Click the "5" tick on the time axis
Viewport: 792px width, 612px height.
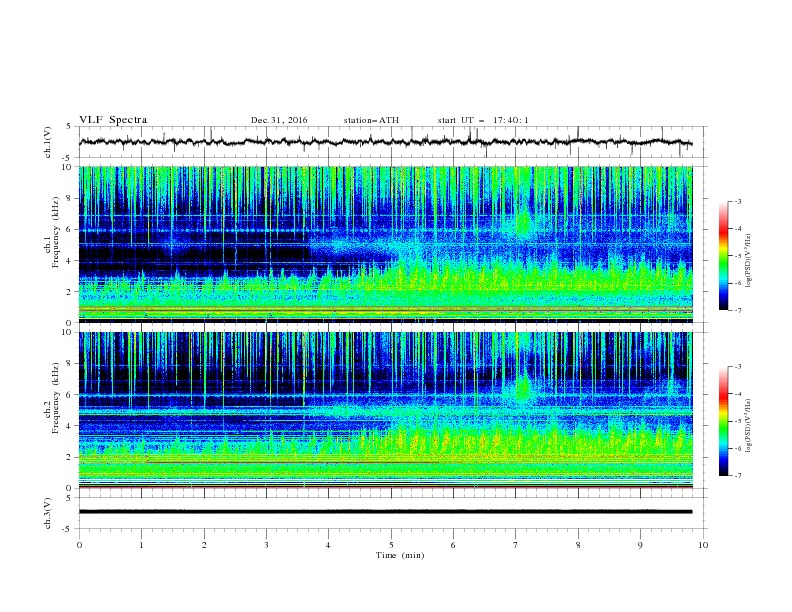coord(391,545)
